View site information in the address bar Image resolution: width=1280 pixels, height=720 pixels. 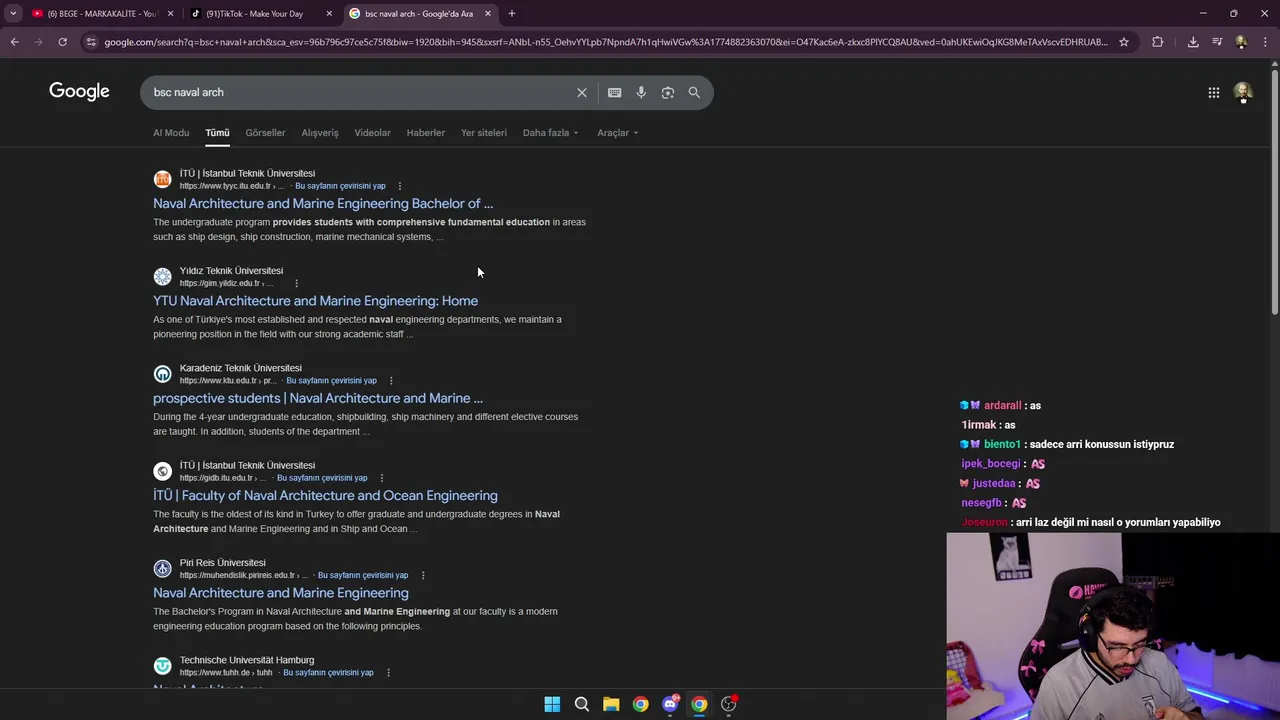click(91, 42)
